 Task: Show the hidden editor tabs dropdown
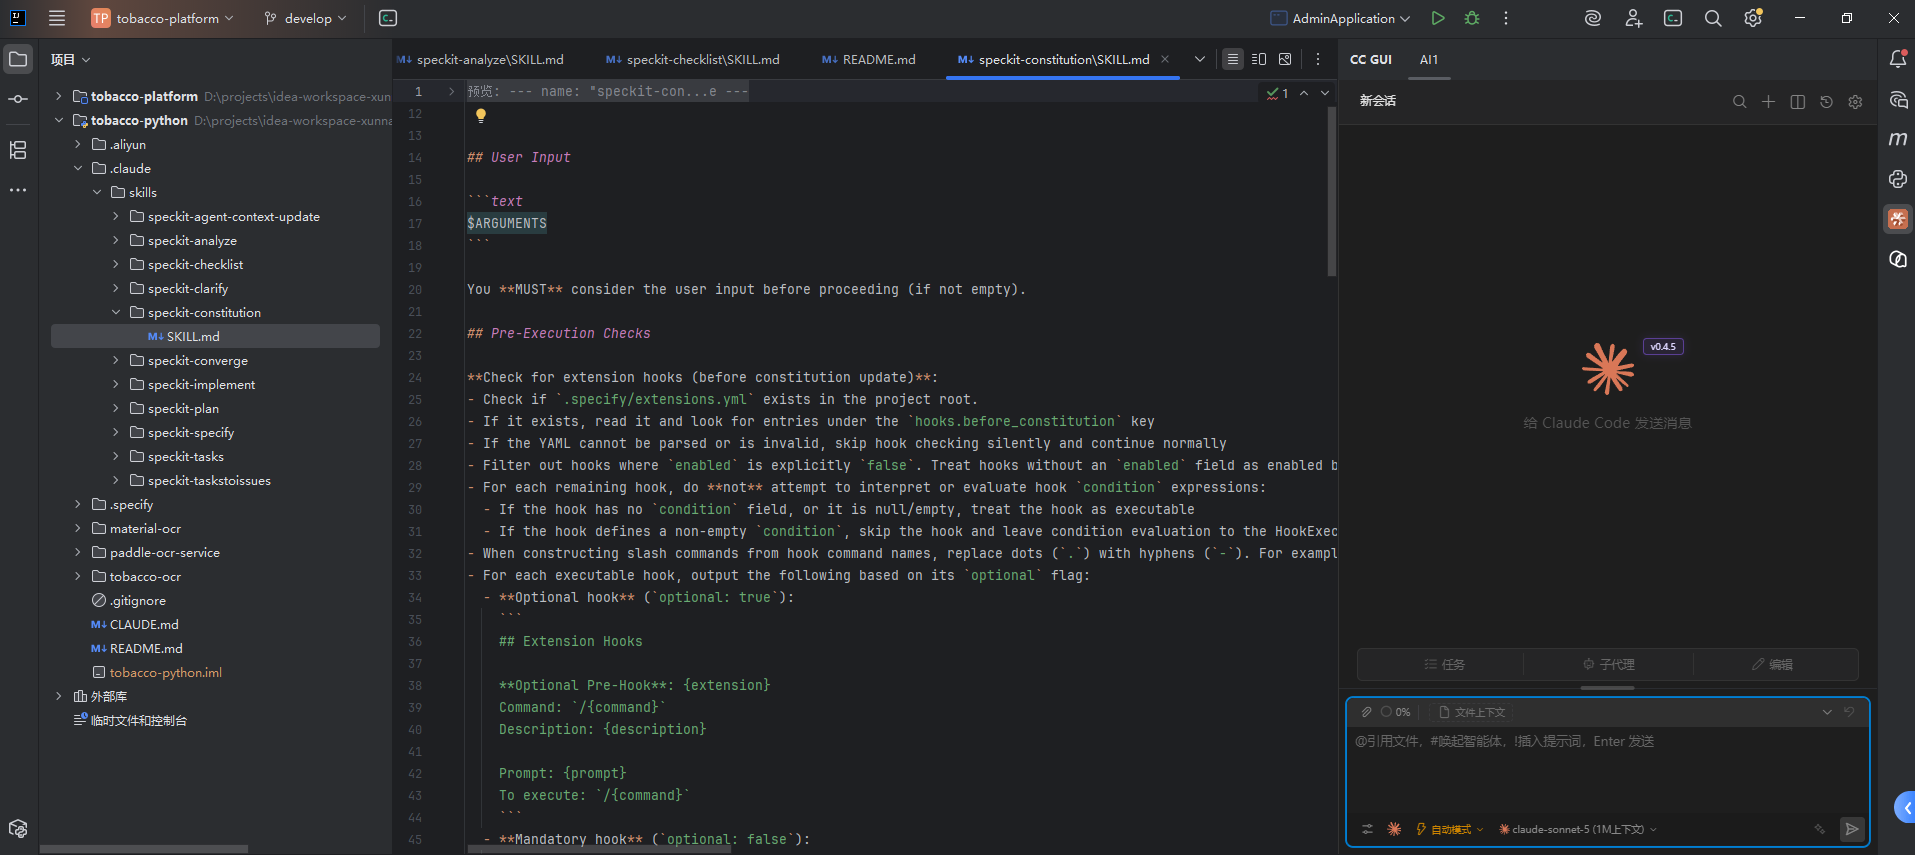(x=1200, y=60)
